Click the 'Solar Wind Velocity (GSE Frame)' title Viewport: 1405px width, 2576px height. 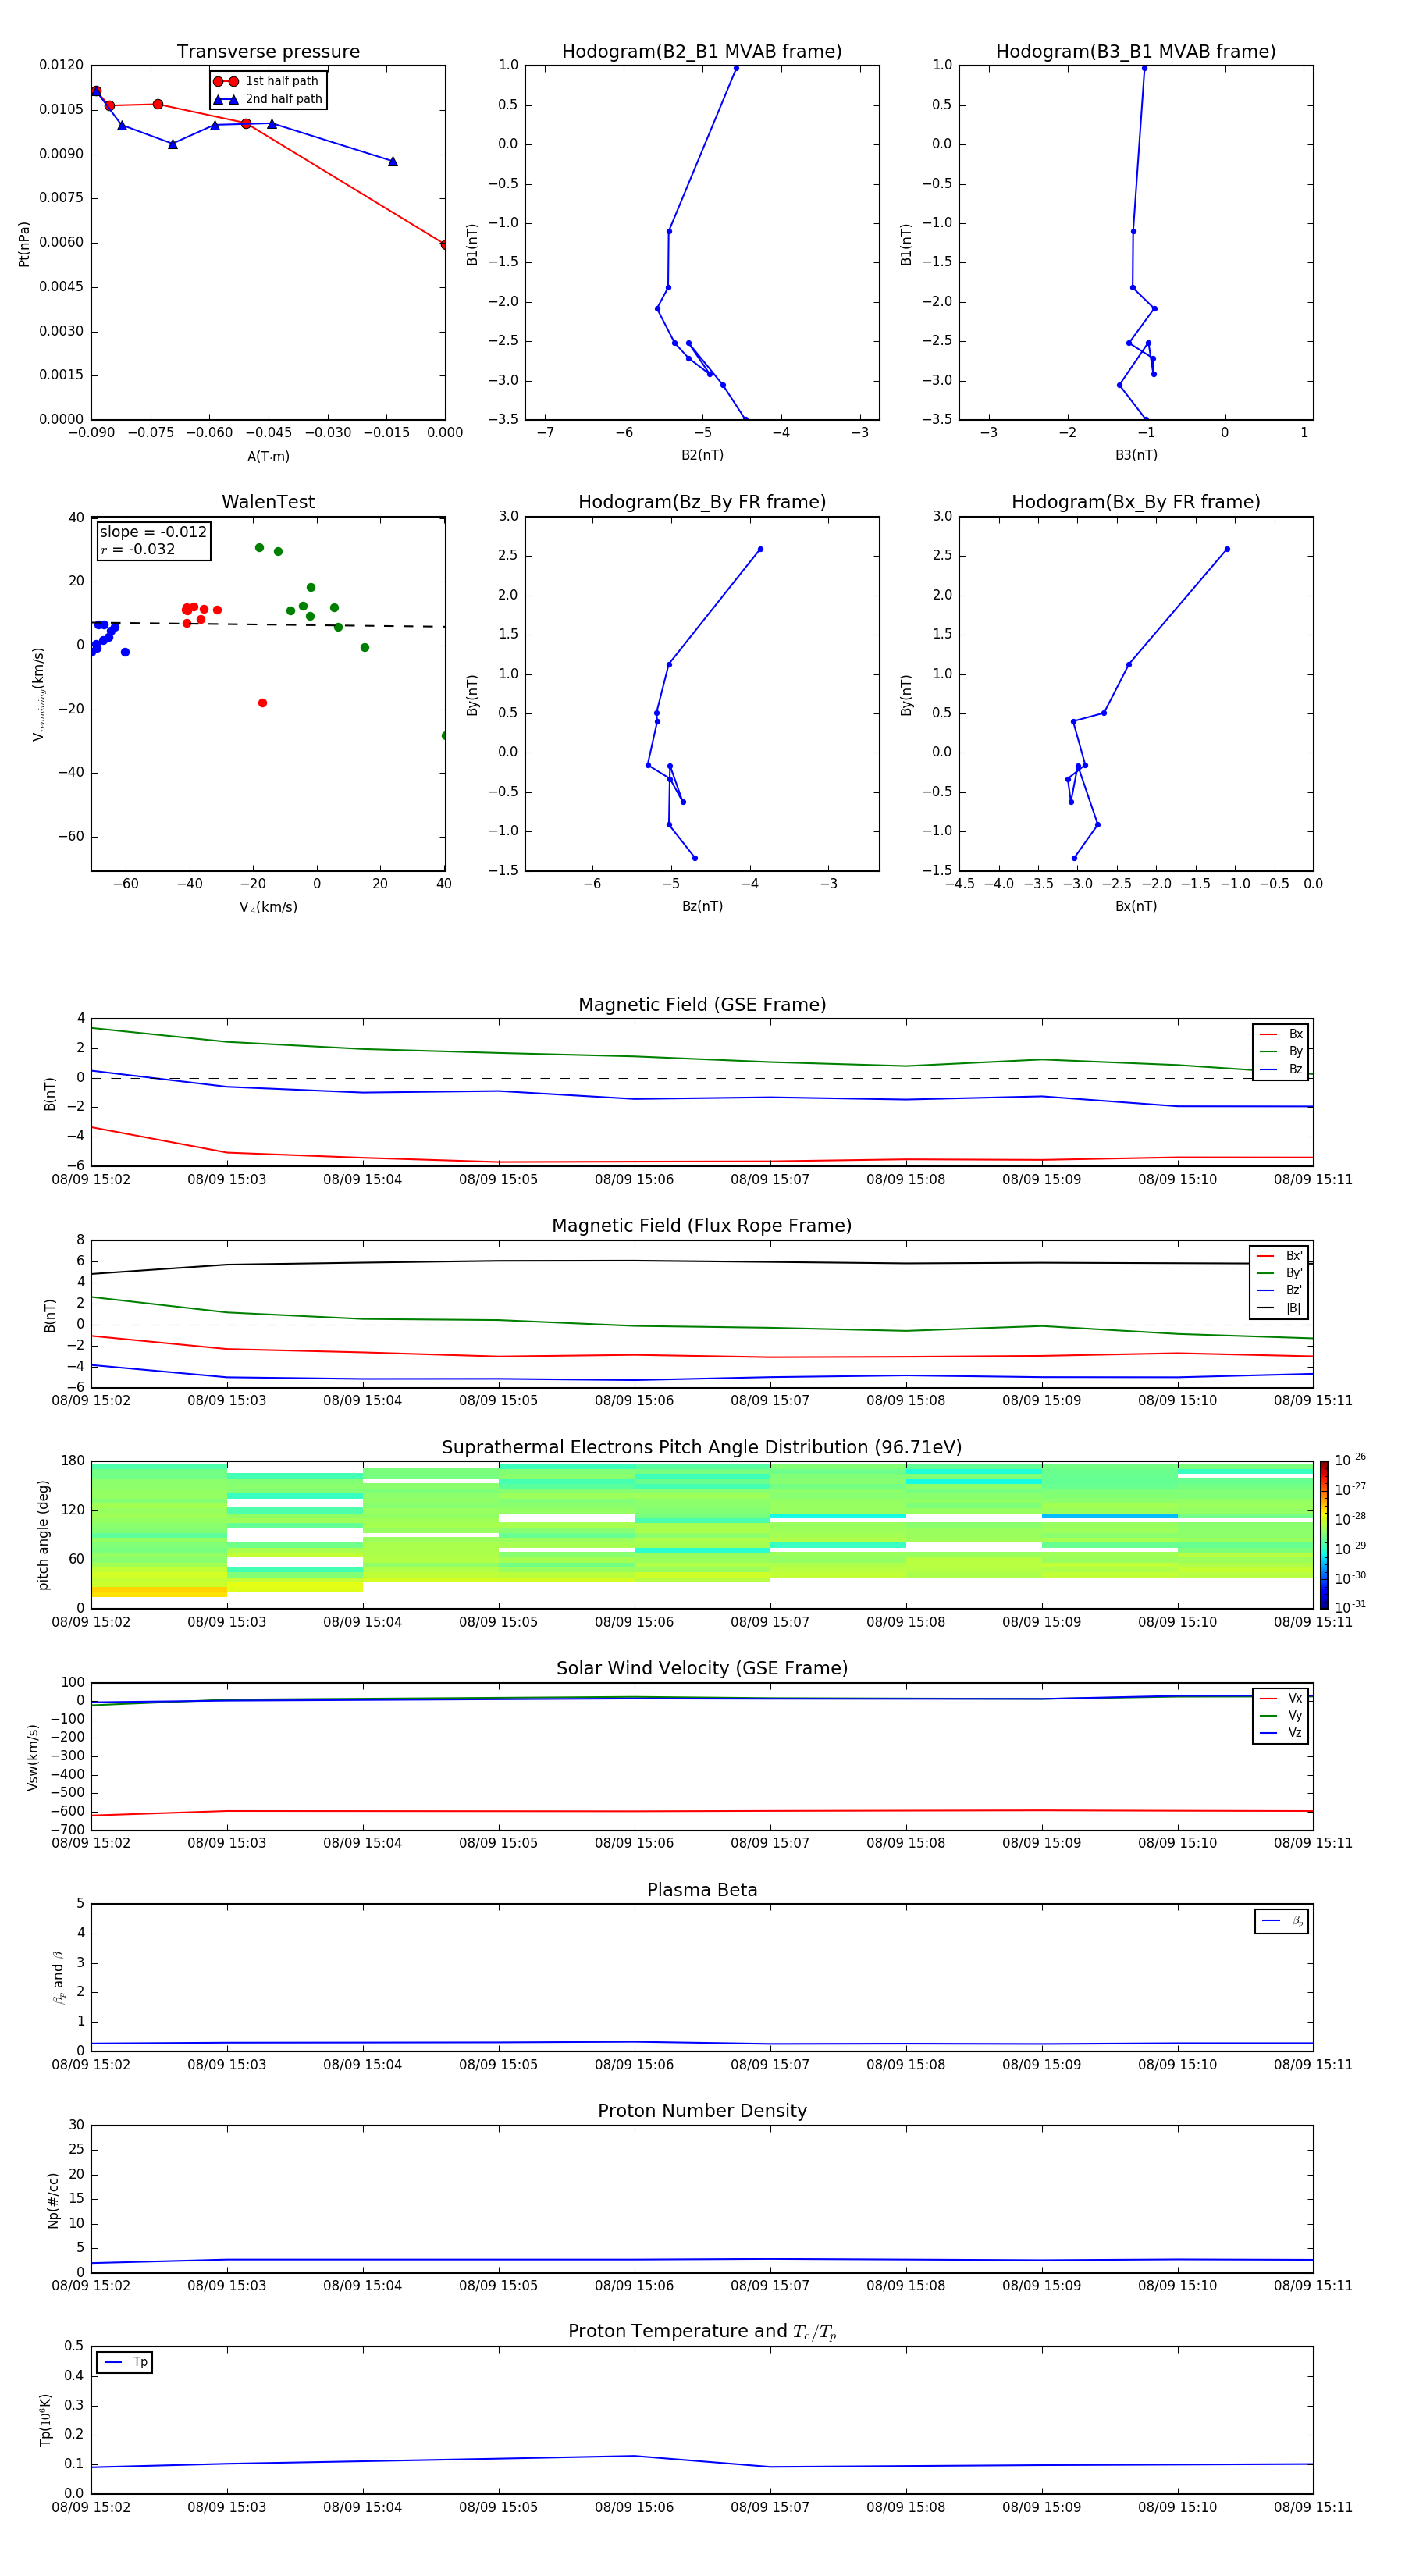pos(702,1669)
